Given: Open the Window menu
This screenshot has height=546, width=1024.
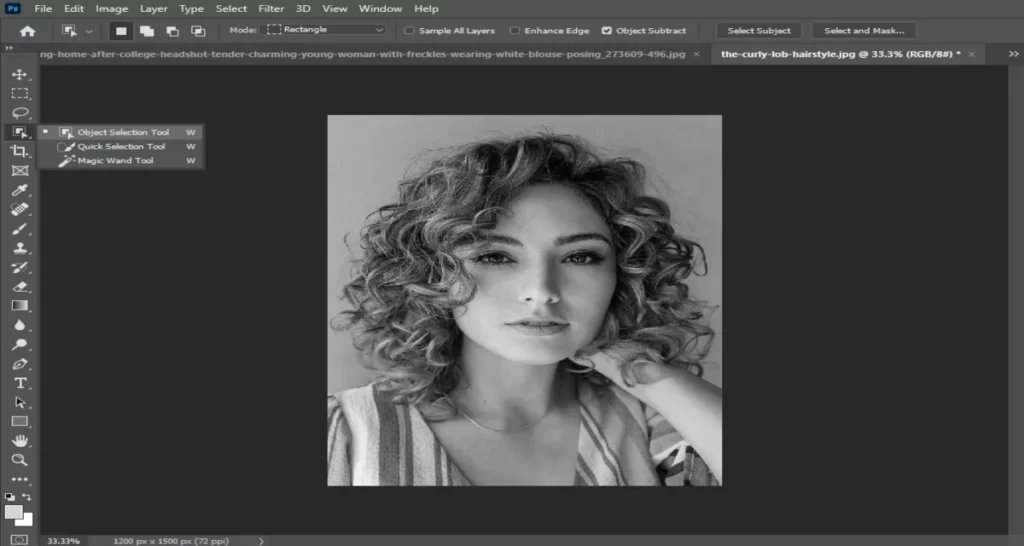Looking at the screenshot, I should pos(380,8).
